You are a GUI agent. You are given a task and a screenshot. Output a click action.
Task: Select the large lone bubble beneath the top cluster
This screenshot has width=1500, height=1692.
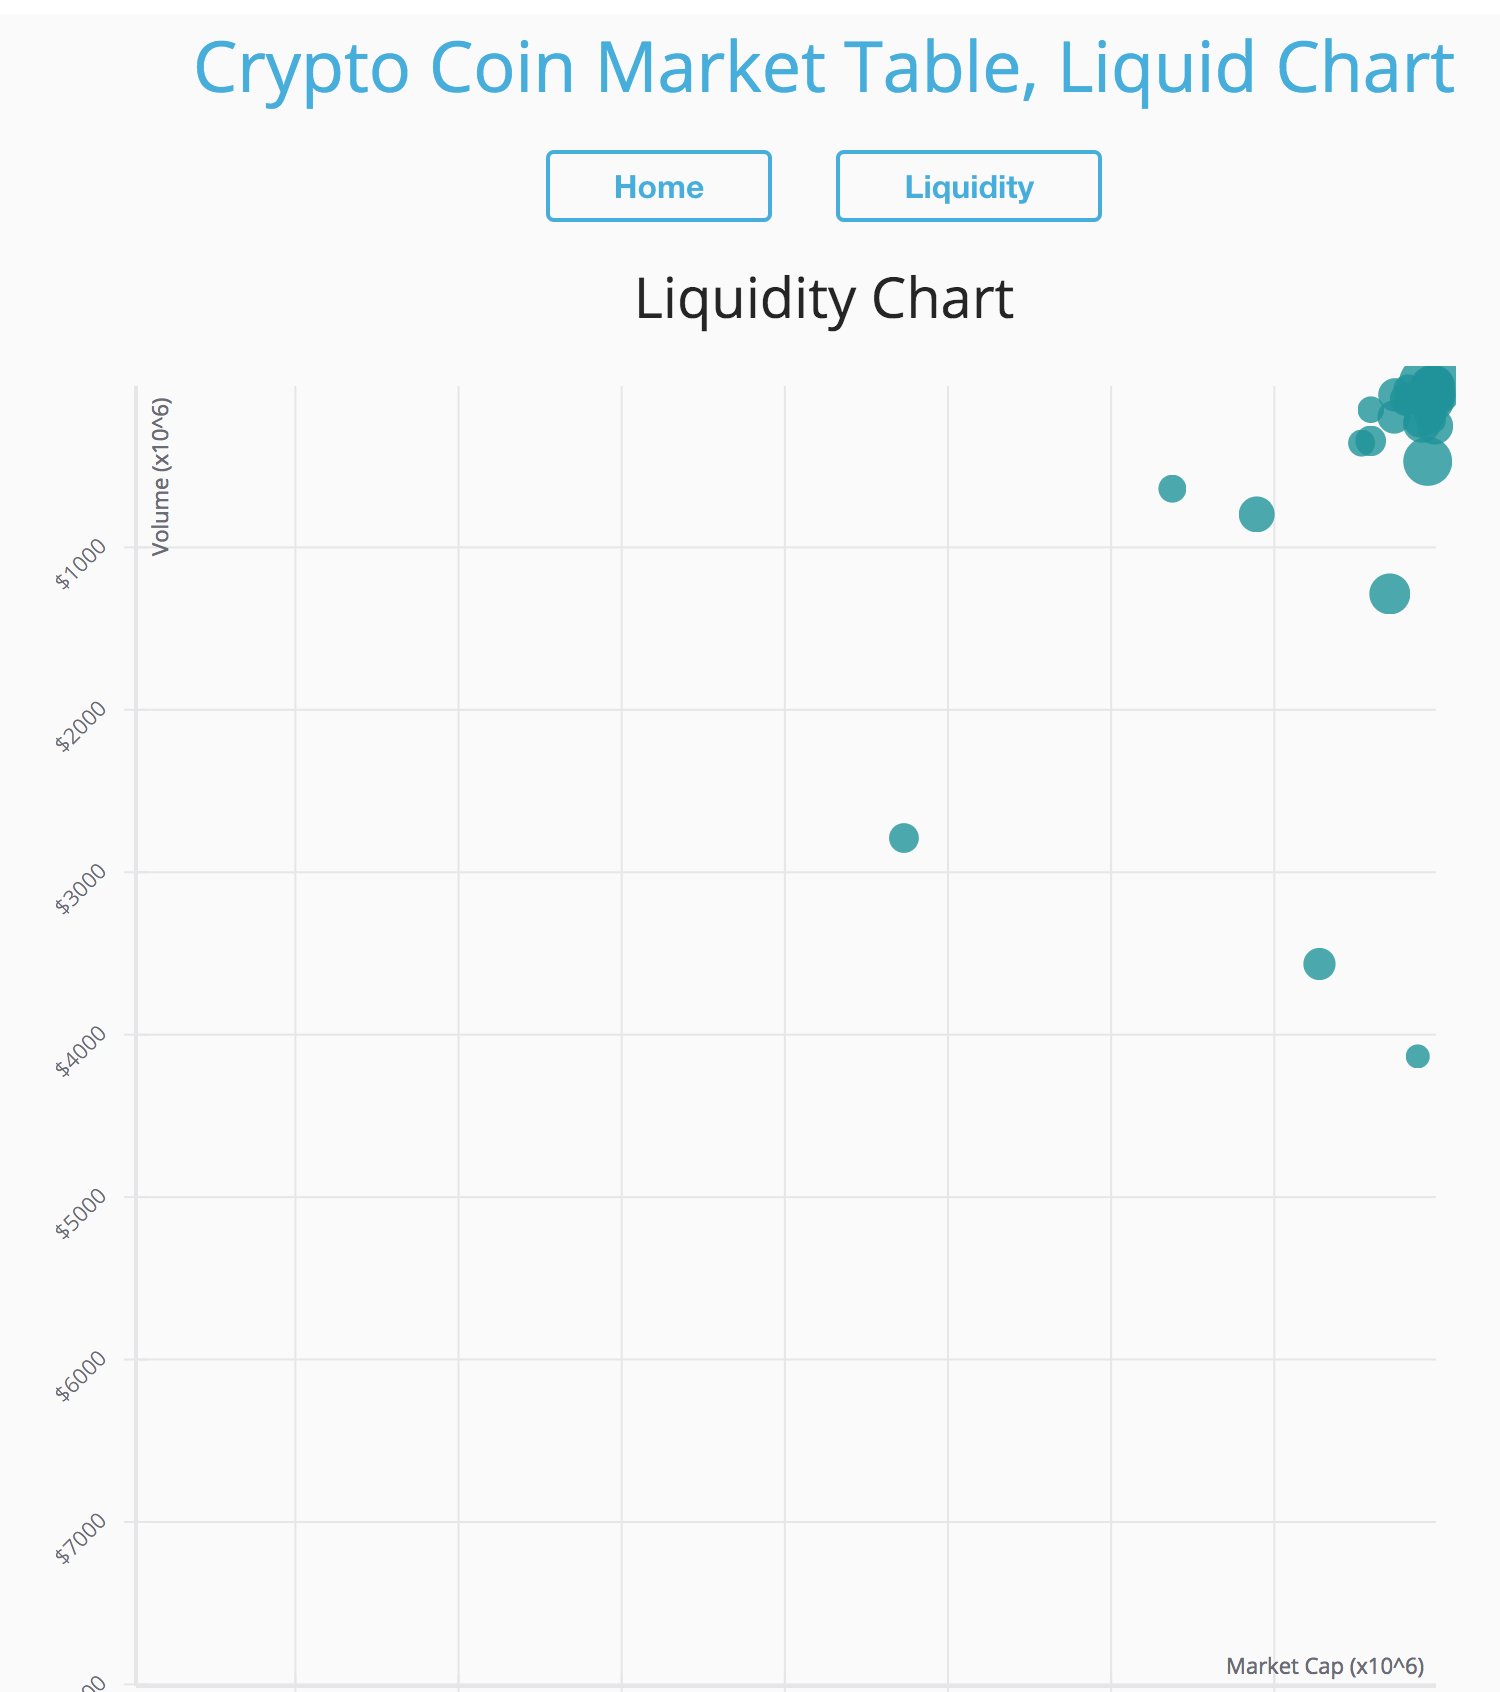tap(1427, 461)
